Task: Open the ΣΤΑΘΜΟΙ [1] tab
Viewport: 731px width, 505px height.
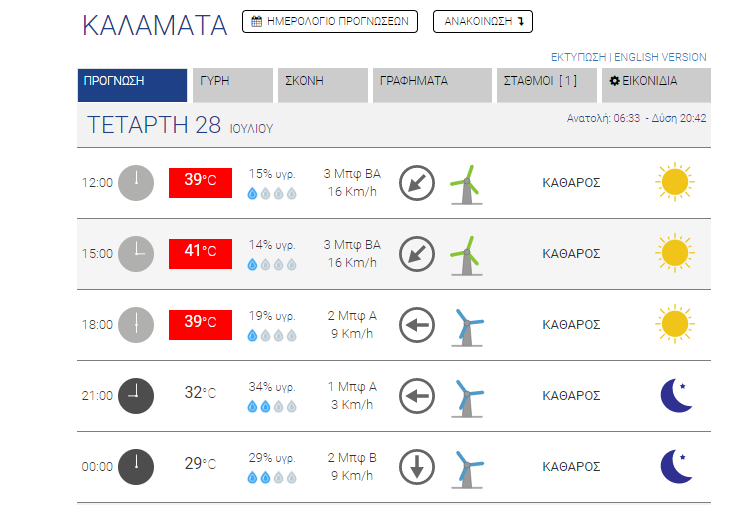Action: (x=546, y=85)
